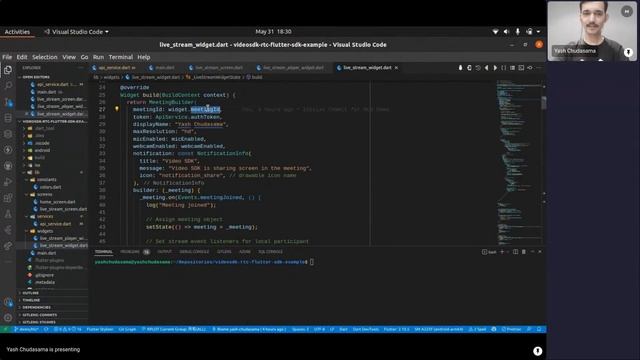The width and height of the screenshot is (640, 360).
Task: Click the May 31 18:30 clock
Action: (x=273, y=31)
